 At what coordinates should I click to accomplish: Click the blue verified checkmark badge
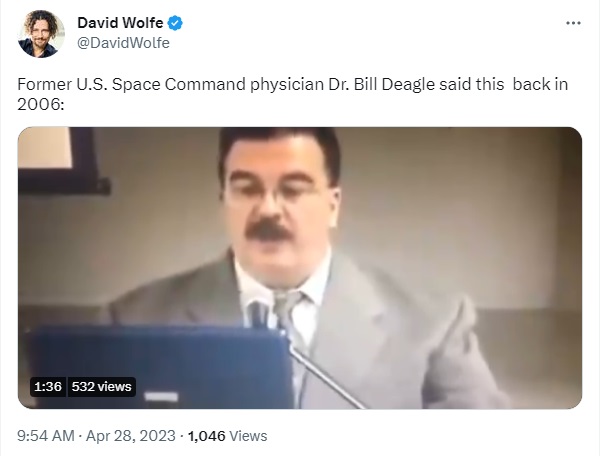[x=175, y=23]
